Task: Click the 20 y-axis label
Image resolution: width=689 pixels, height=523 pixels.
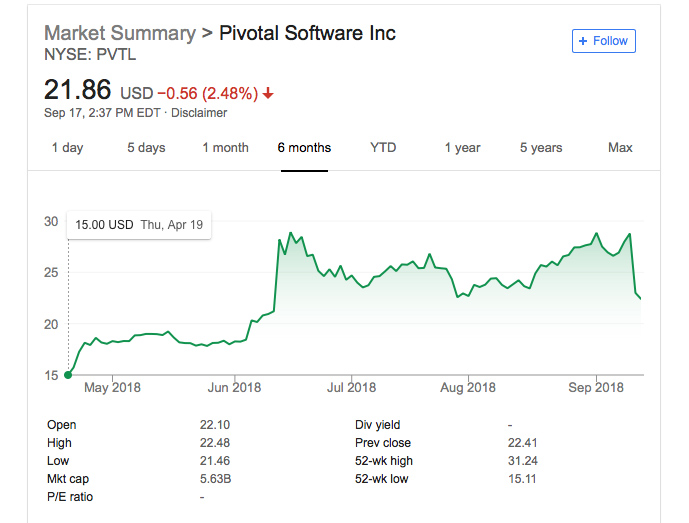Action: (51, 324)
